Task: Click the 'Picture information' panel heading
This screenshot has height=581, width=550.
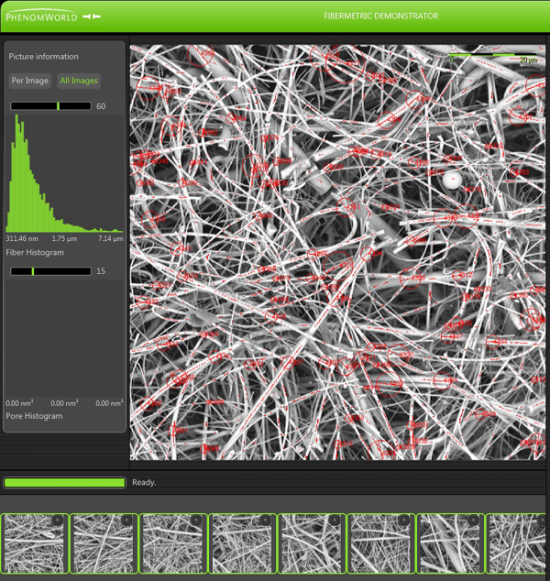Action: pyautogui.click(x=43, y=57)
